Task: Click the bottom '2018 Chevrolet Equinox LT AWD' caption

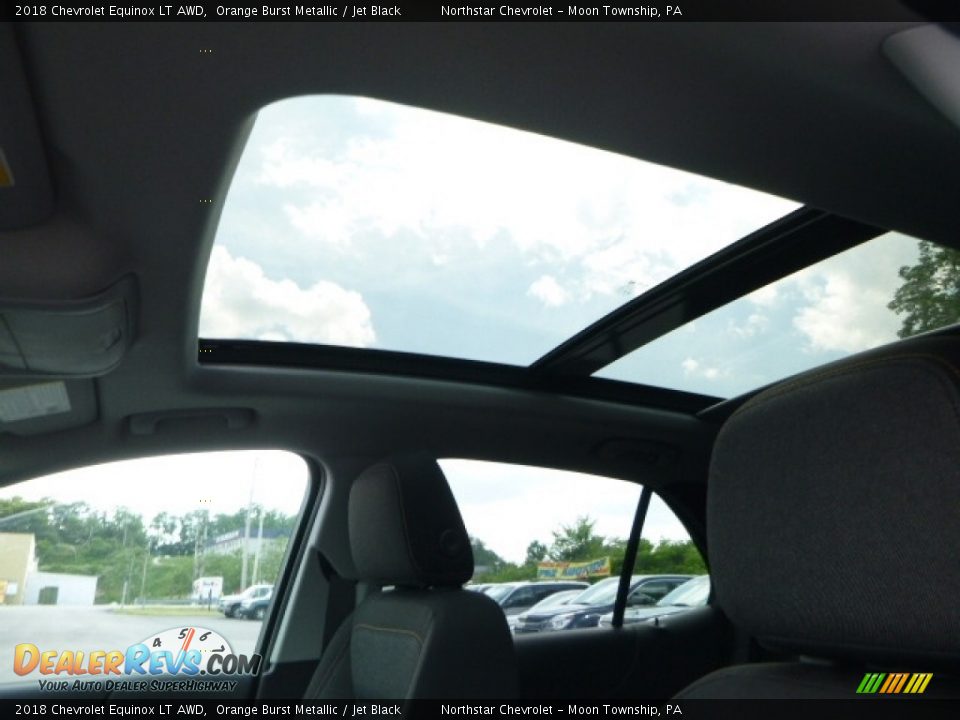Action: pyautogui.click(x=110, y=710)
